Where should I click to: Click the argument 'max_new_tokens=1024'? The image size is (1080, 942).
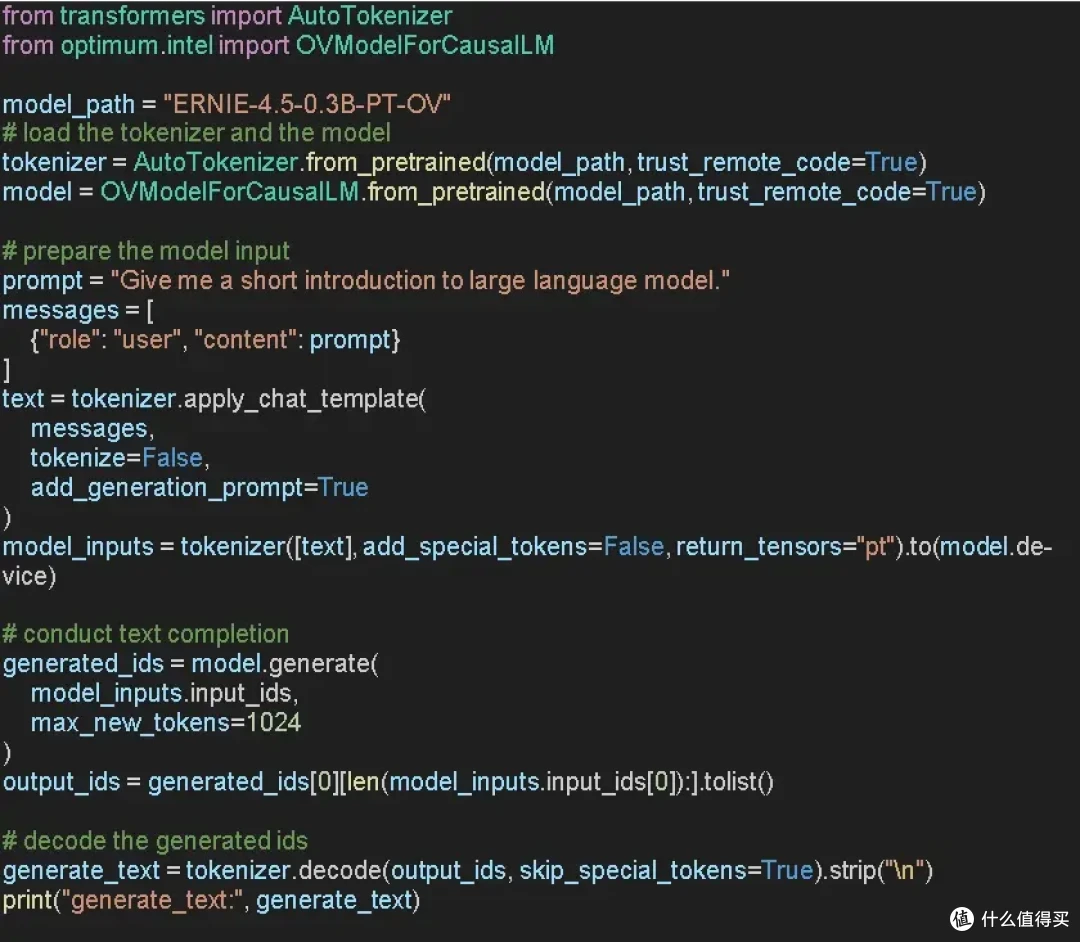[166, 723]
